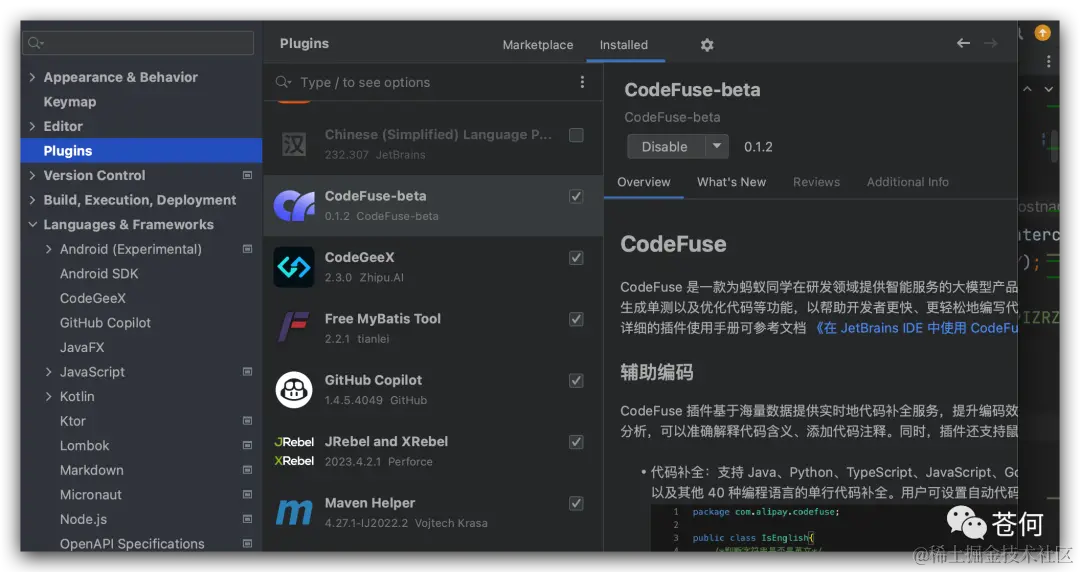
Task: Open the Additional Info tab
Action: point(908,182)
